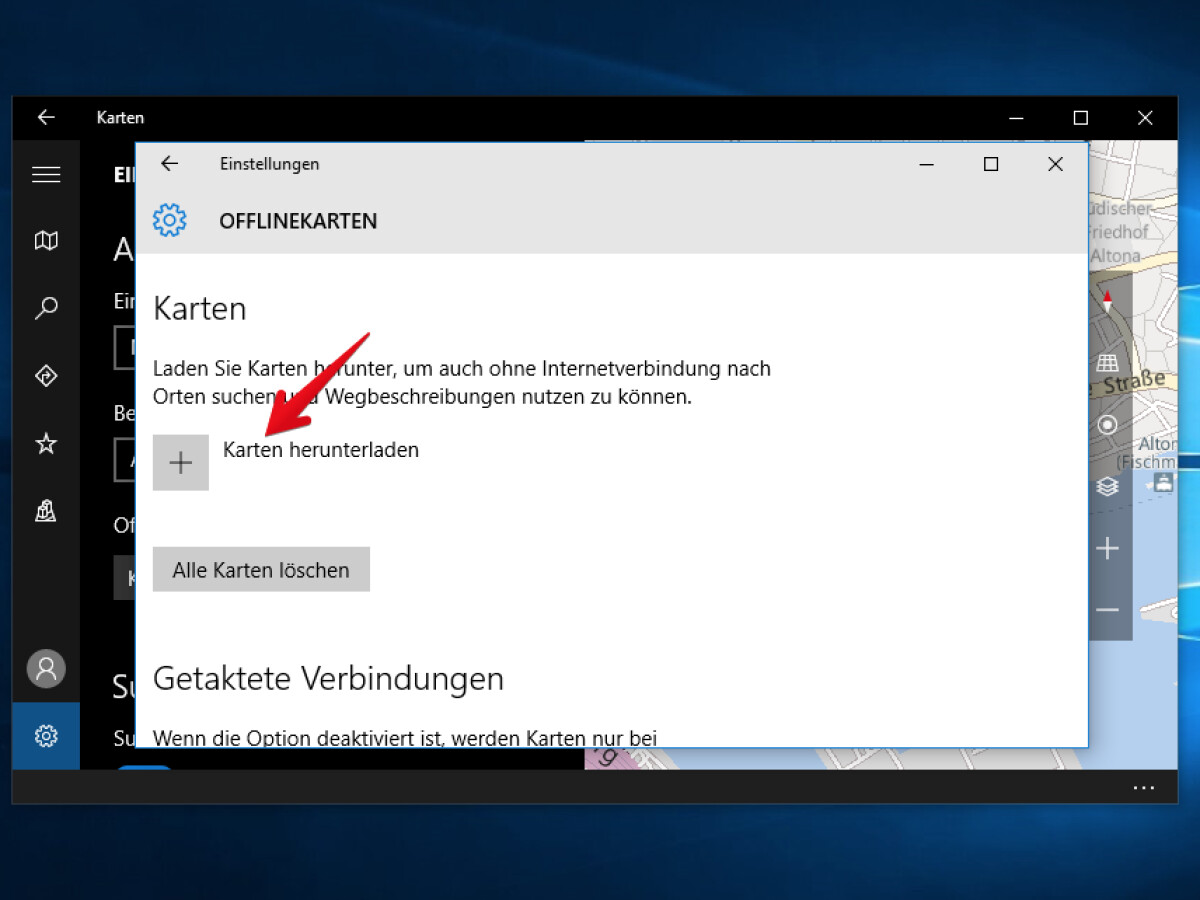The height and width of the screenshot is (900, 1200).
Task: Show current location using the map circle icon
Action: point(1108,424)
